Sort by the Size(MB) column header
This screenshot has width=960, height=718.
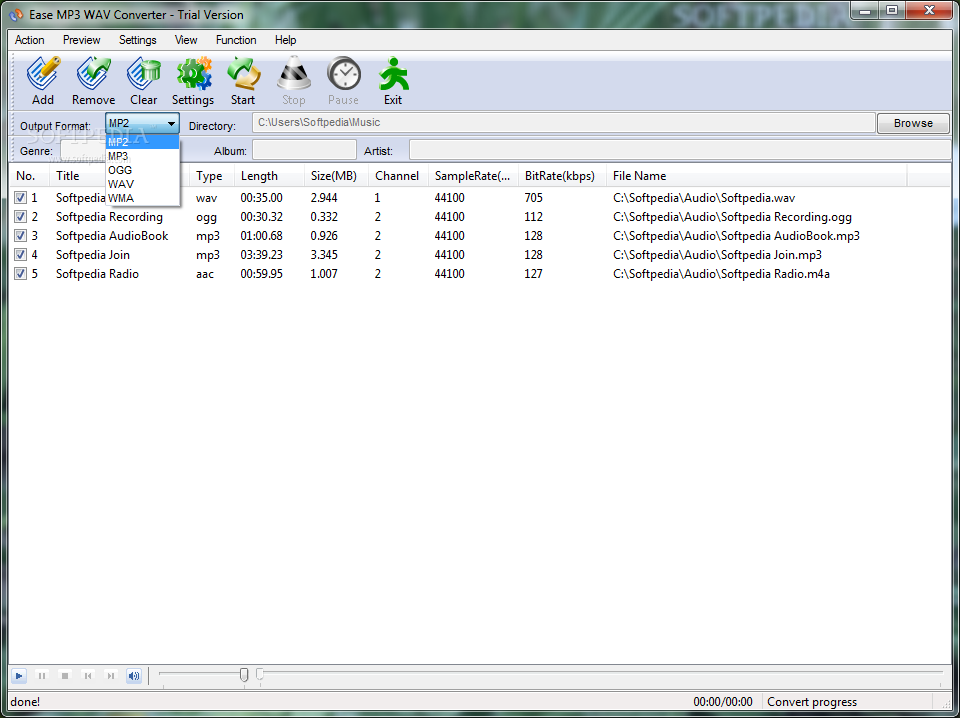(336, 176)
